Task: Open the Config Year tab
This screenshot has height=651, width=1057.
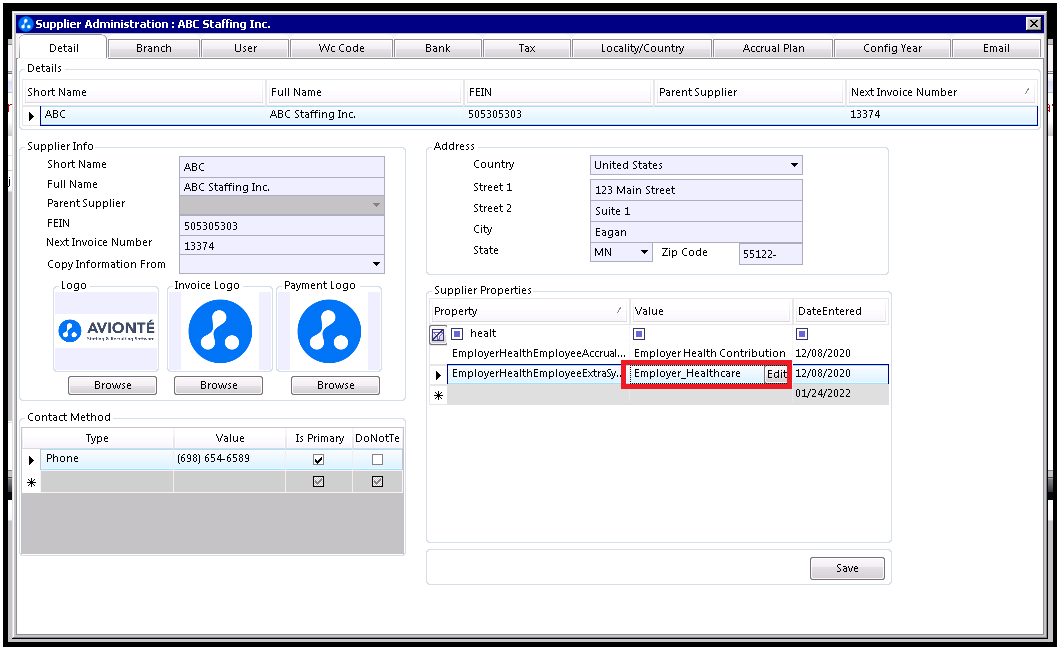Action: tap(893, 49)
